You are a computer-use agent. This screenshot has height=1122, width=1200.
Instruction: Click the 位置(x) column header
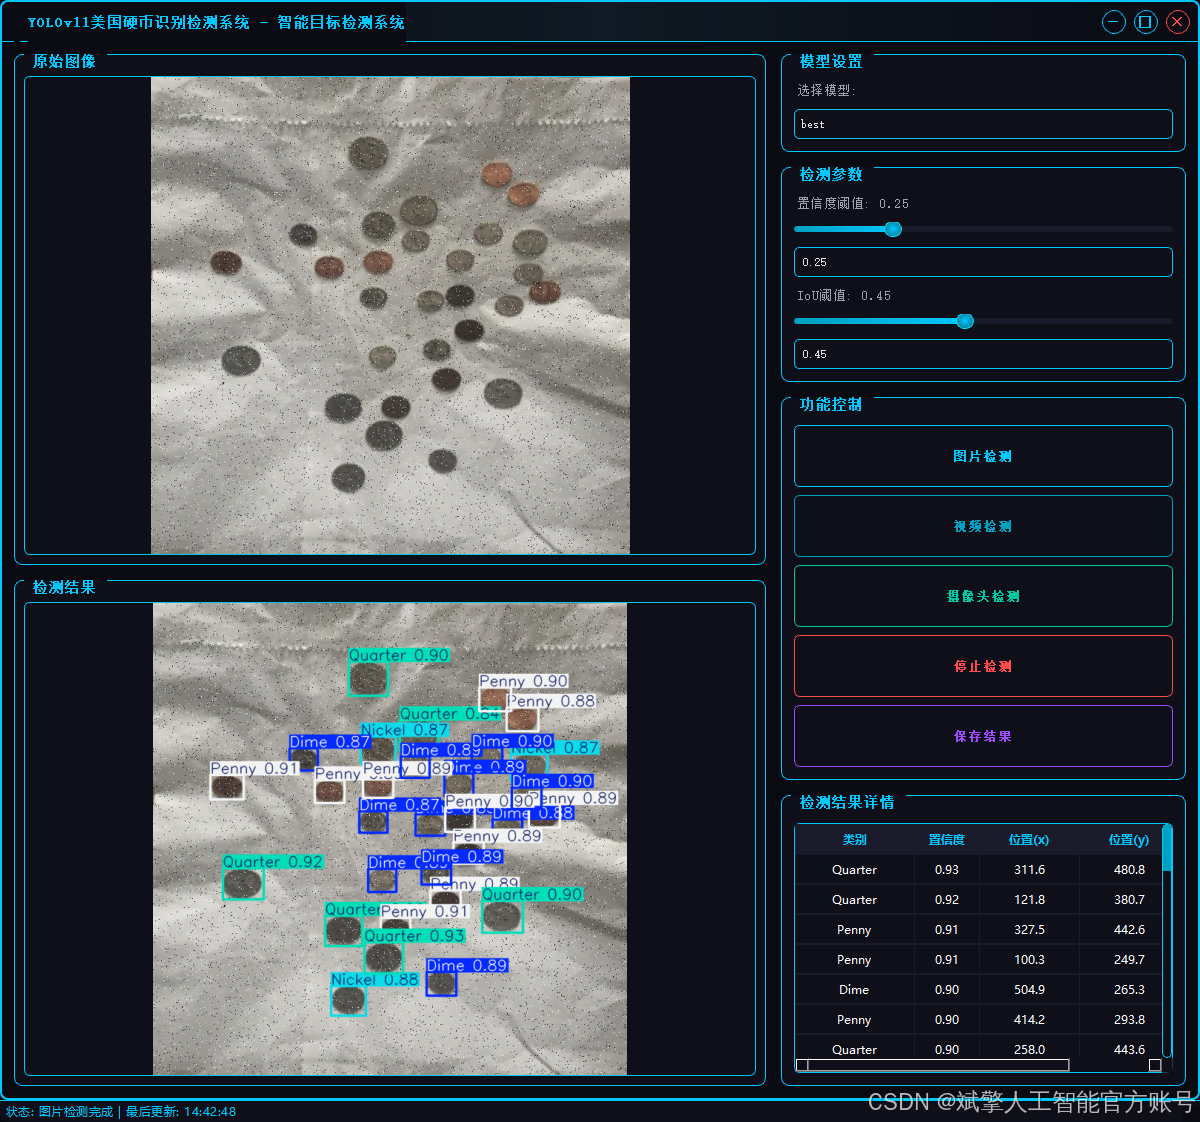[x=1029, y=840]
